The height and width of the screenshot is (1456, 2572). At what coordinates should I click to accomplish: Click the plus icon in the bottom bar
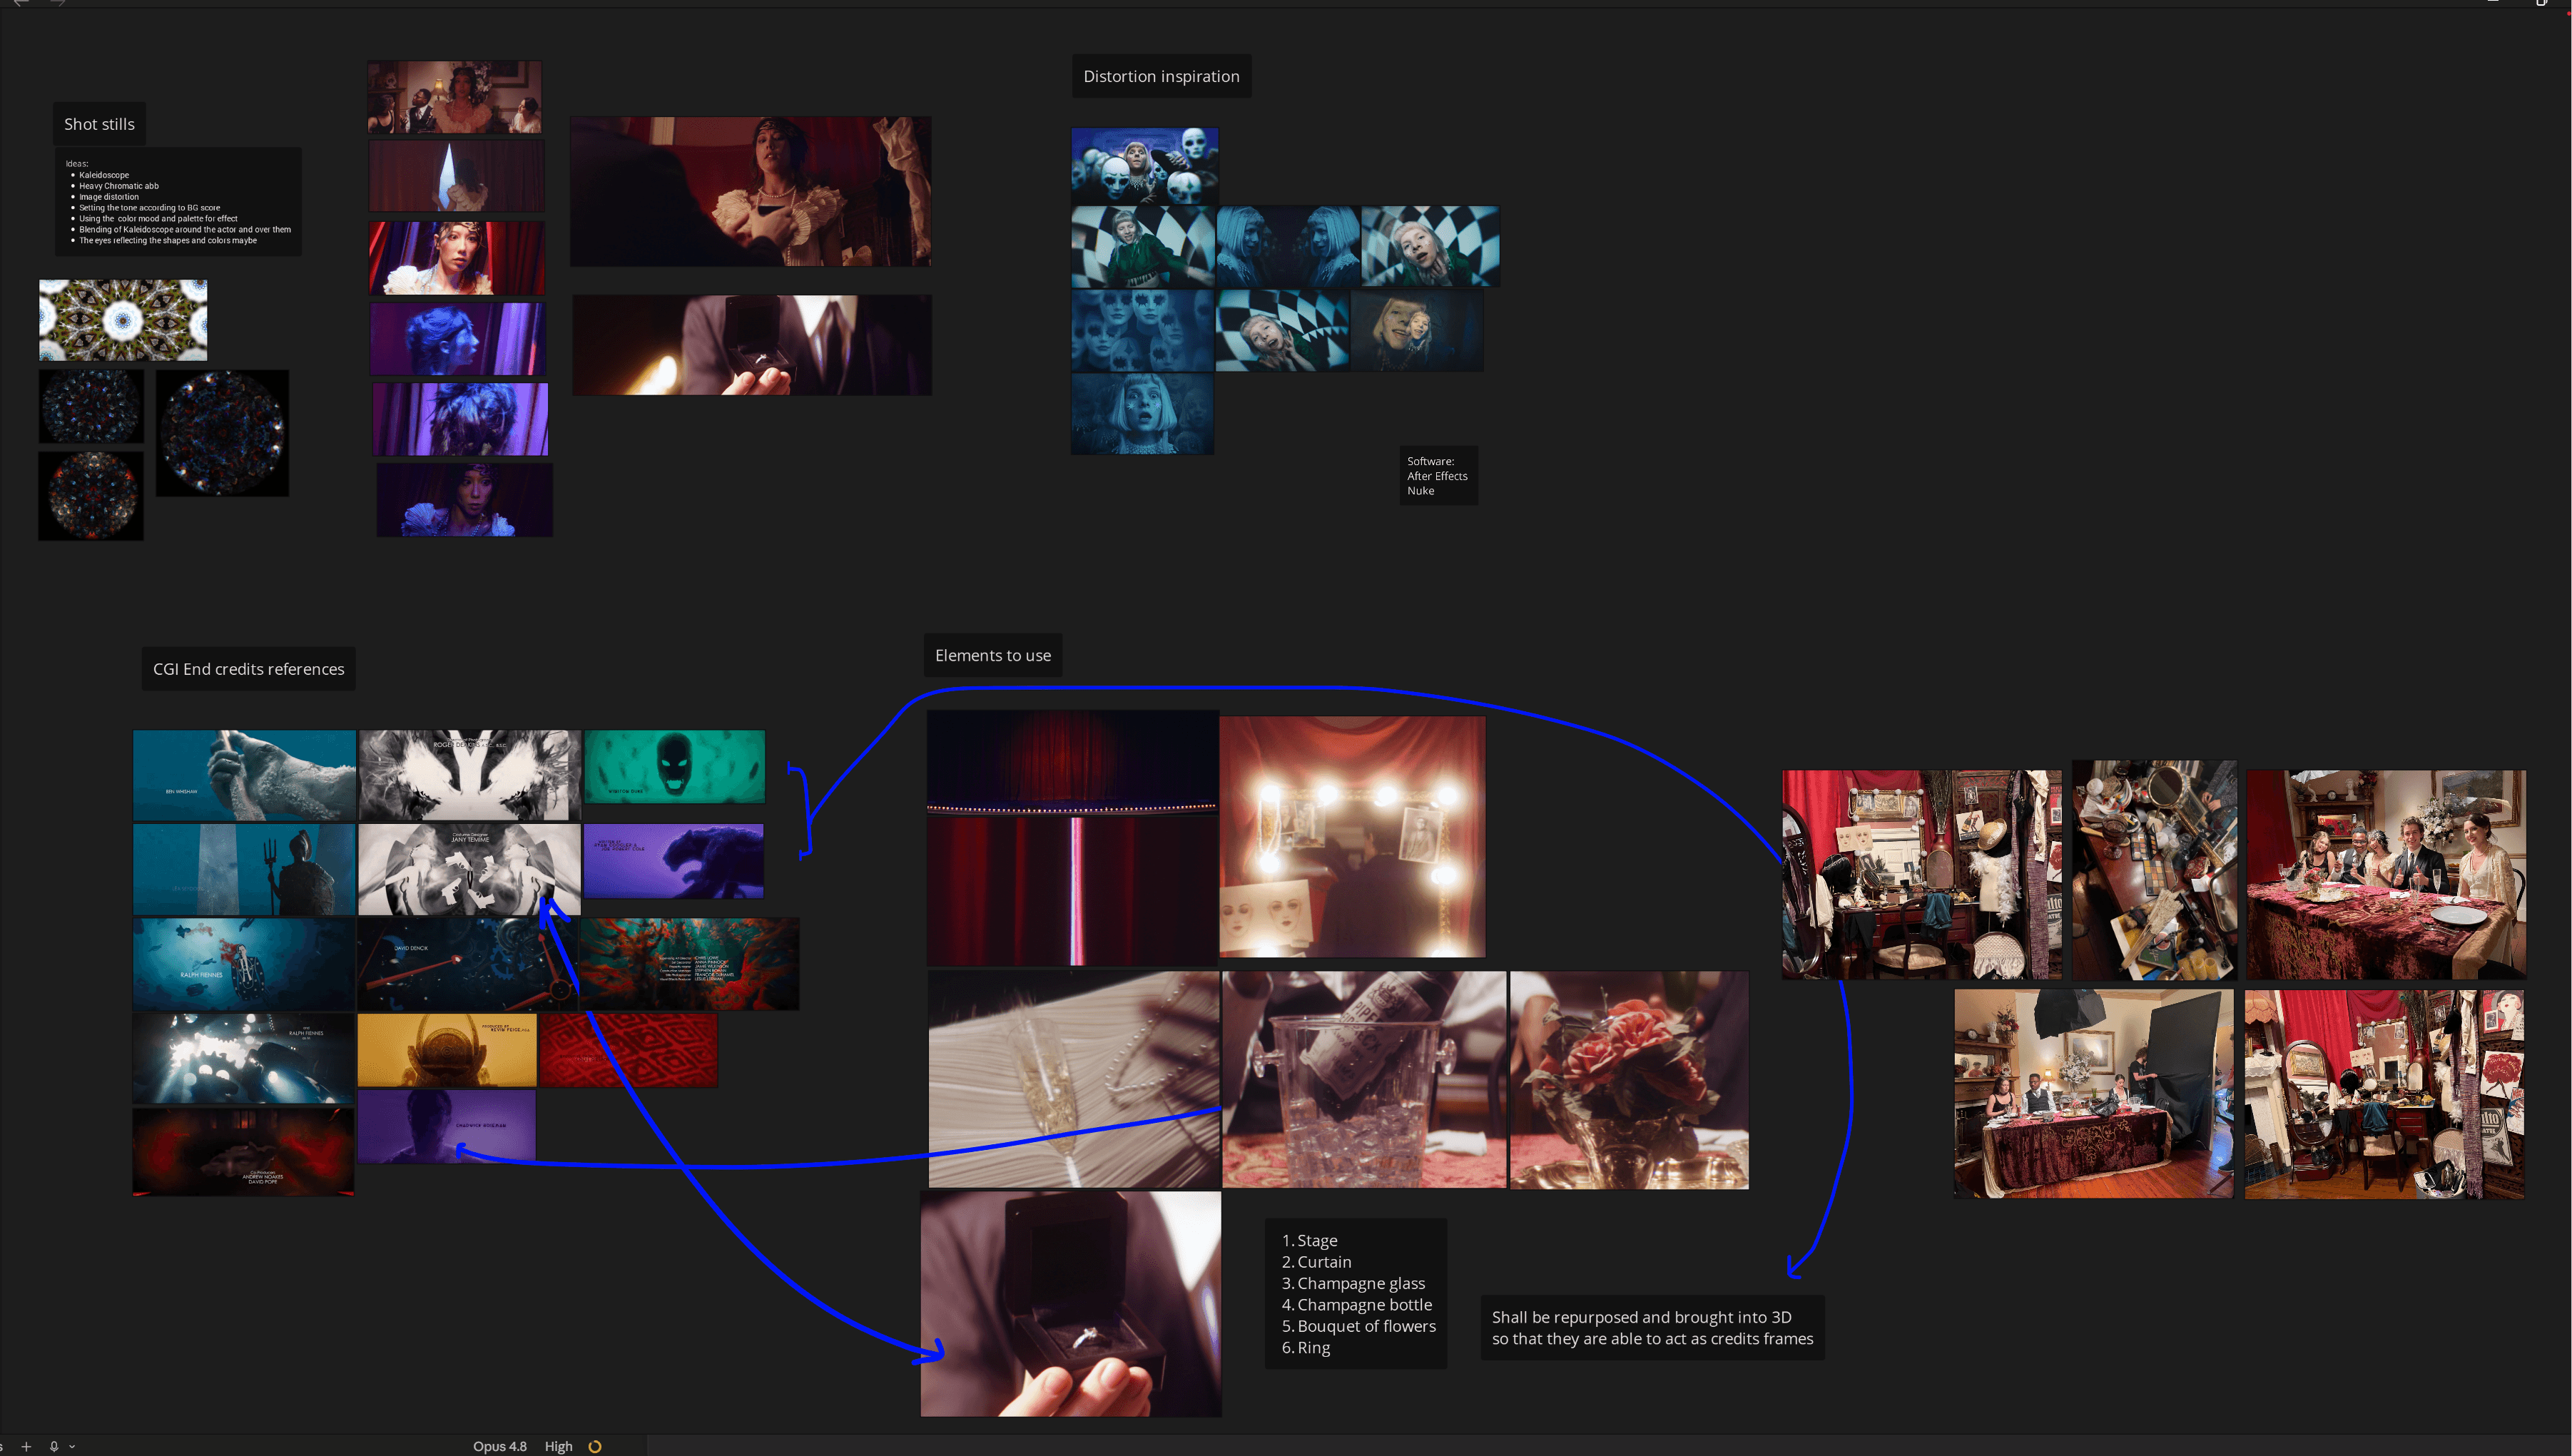26,1446
